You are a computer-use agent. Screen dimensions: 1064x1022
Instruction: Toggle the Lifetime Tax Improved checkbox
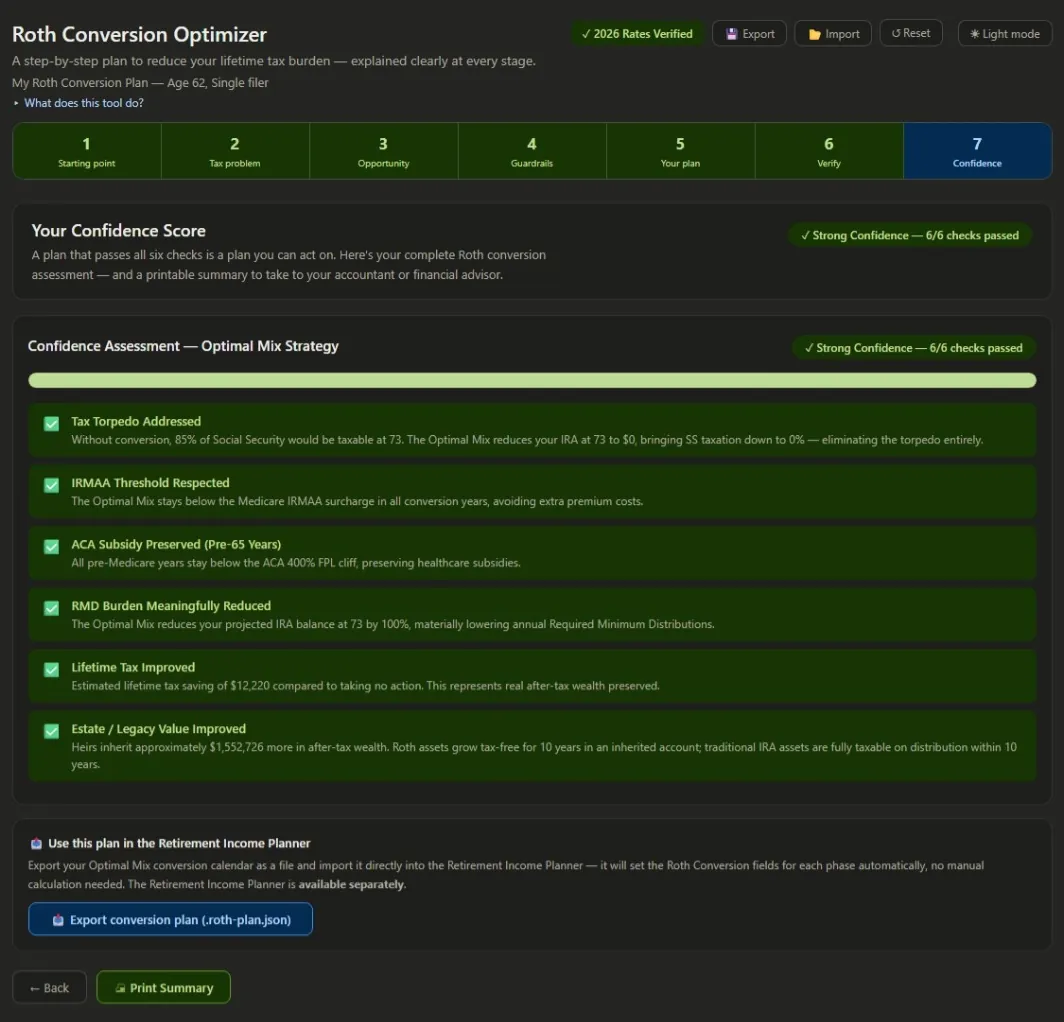tap(52, 670)
